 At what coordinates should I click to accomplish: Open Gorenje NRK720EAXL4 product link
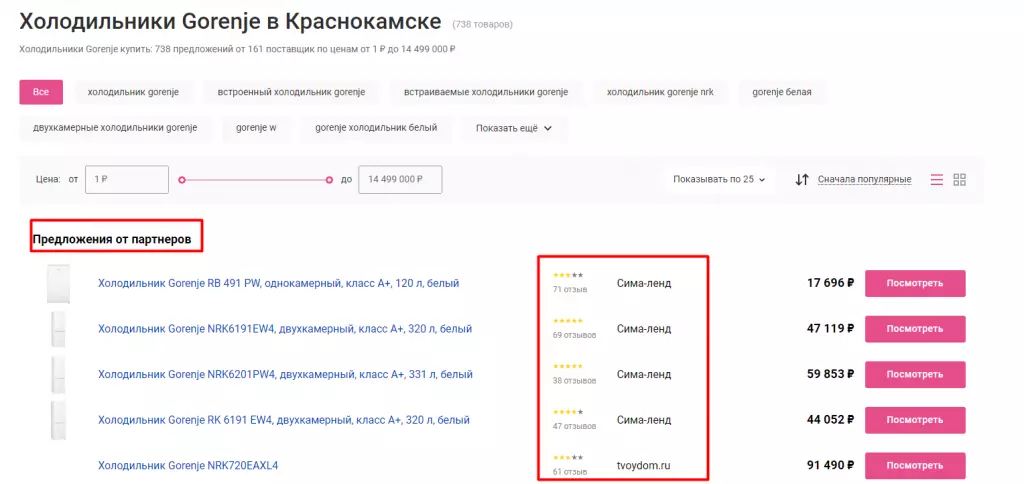tap(188, 466)
